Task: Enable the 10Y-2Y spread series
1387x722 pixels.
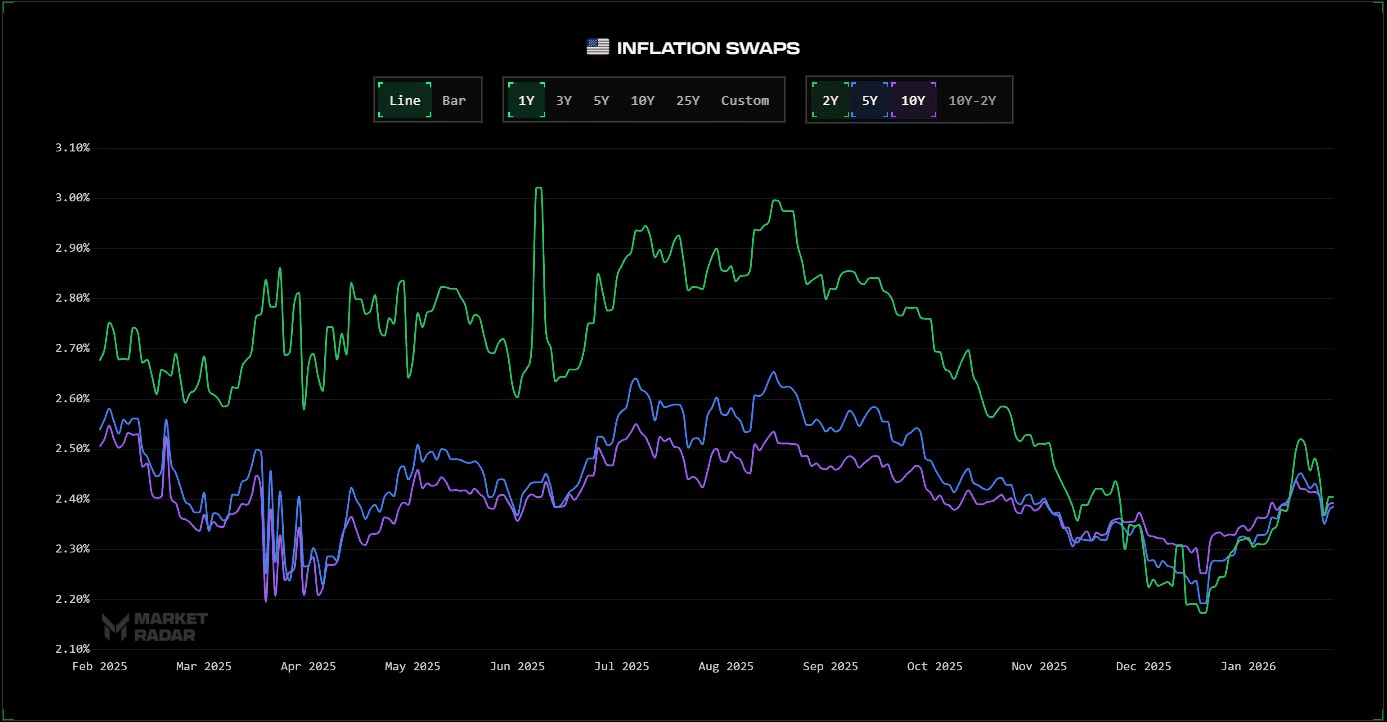Action: tap(972, 100)
